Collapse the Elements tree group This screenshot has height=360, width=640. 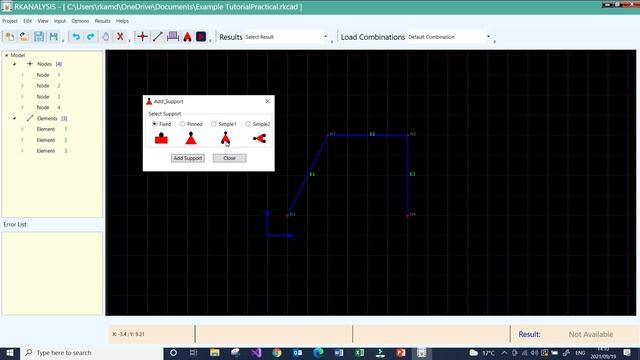click(15, 118)
